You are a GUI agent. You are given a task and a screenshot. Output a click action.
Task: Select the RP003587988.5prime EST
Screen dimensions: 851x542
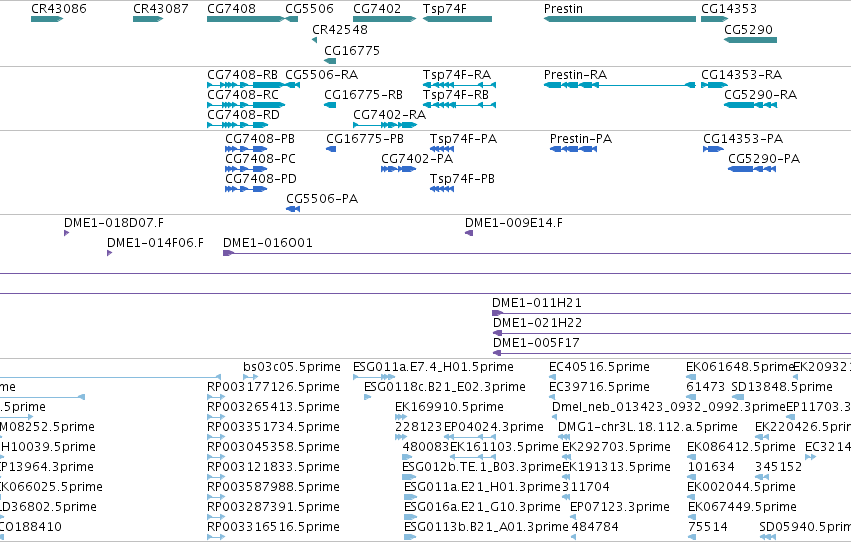[216, 497]
